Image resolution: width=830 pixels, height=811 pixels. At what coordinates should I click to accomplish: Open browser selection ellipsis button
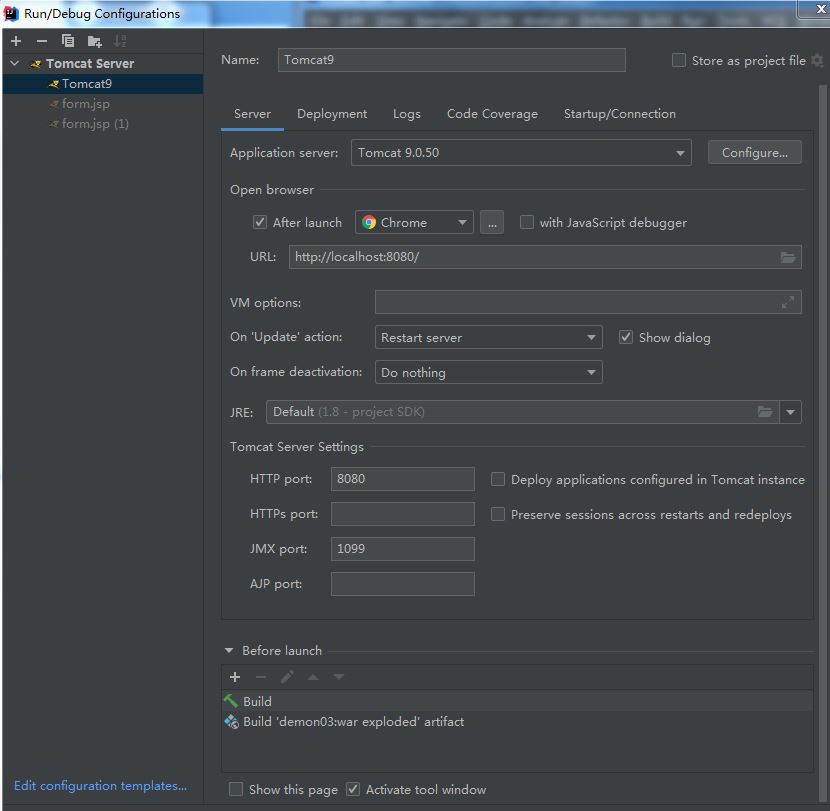(x=492, y=222)
